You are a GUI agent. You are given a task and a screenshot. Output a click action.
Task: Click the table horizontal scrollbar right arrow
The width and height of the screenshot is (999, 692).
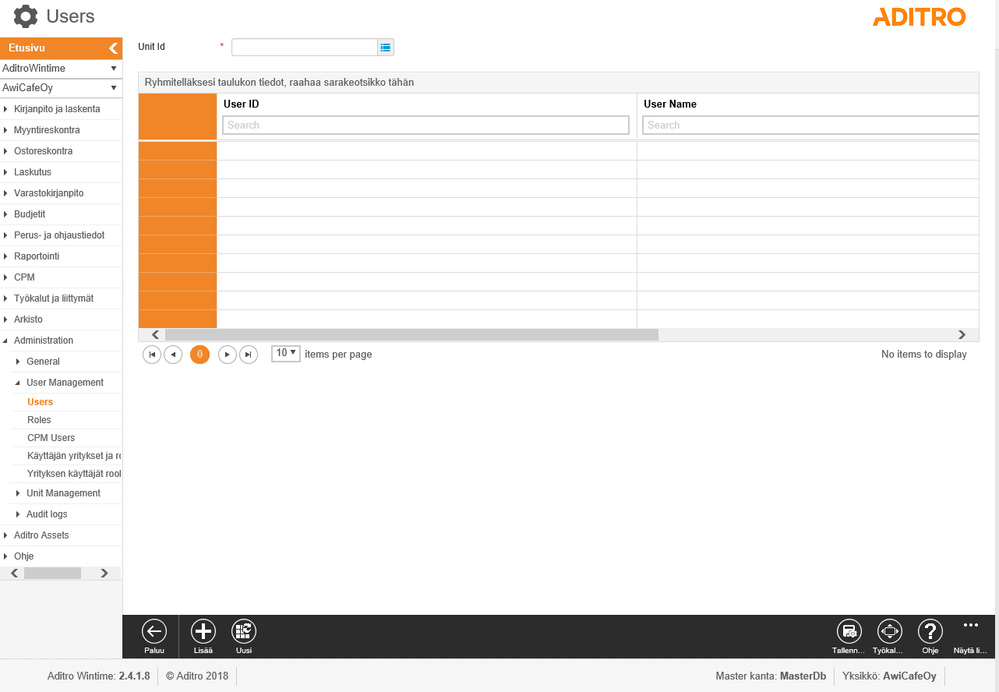(962, 335)
